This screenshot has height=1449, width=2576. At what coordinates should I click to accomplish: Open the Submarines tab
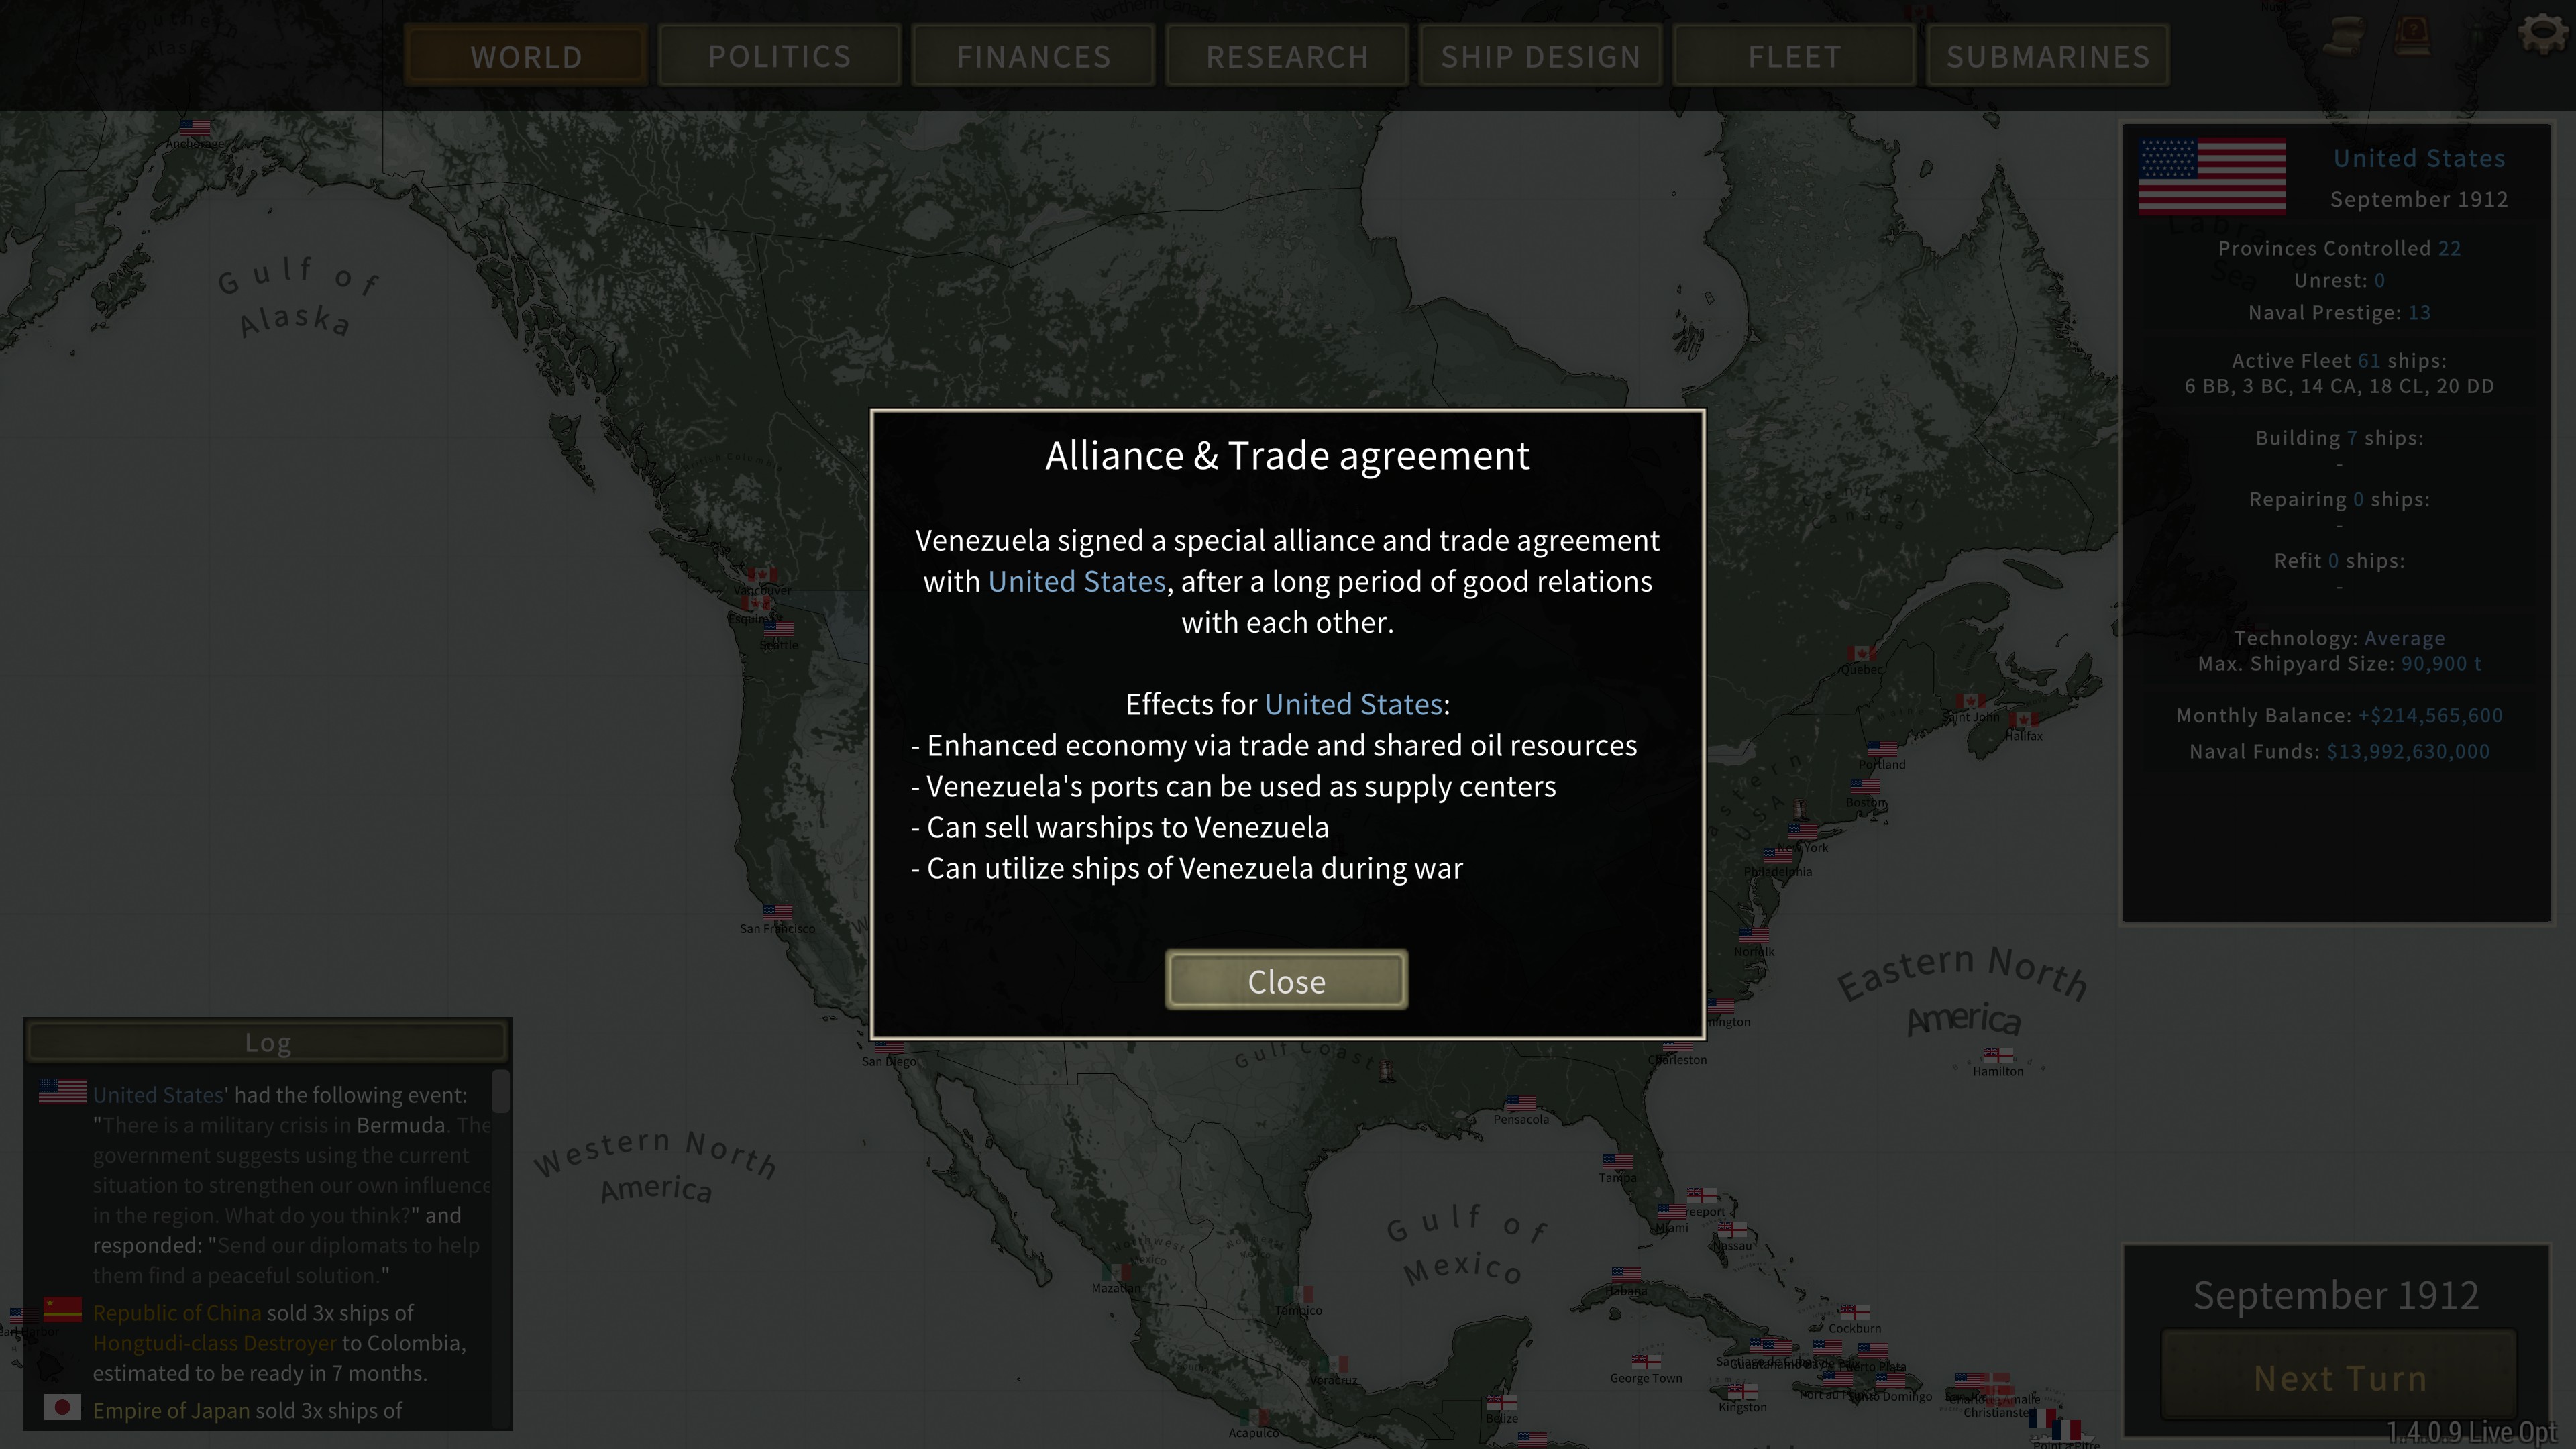pyautogui.click(x=2047, y=57)
